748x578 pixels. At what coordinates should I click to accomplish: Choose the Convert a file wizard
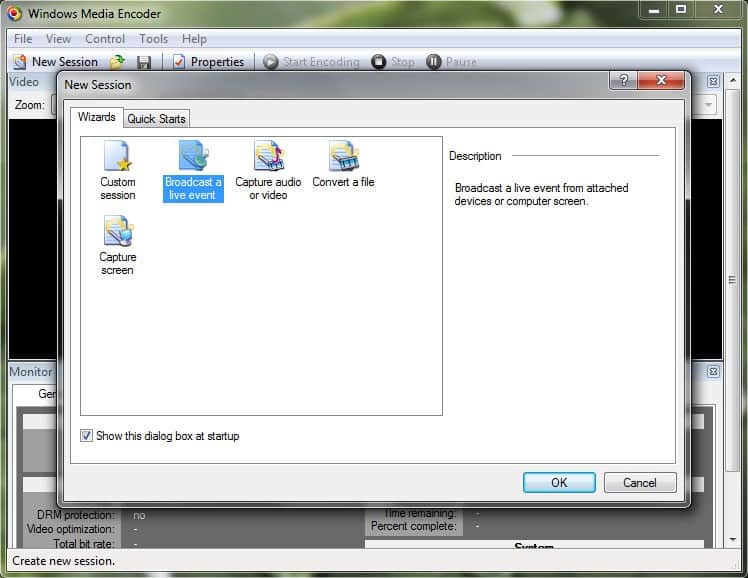tap(343, 164)
